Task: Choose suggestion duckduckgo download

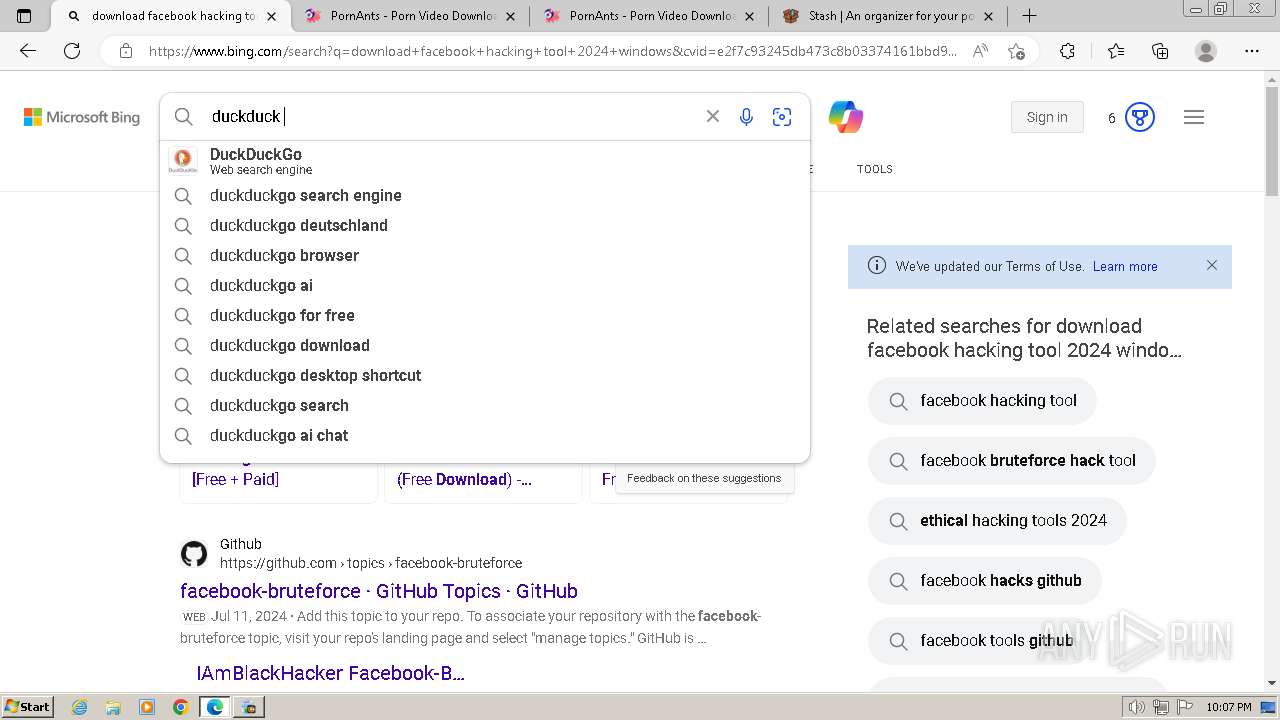Action: (485, 346)
